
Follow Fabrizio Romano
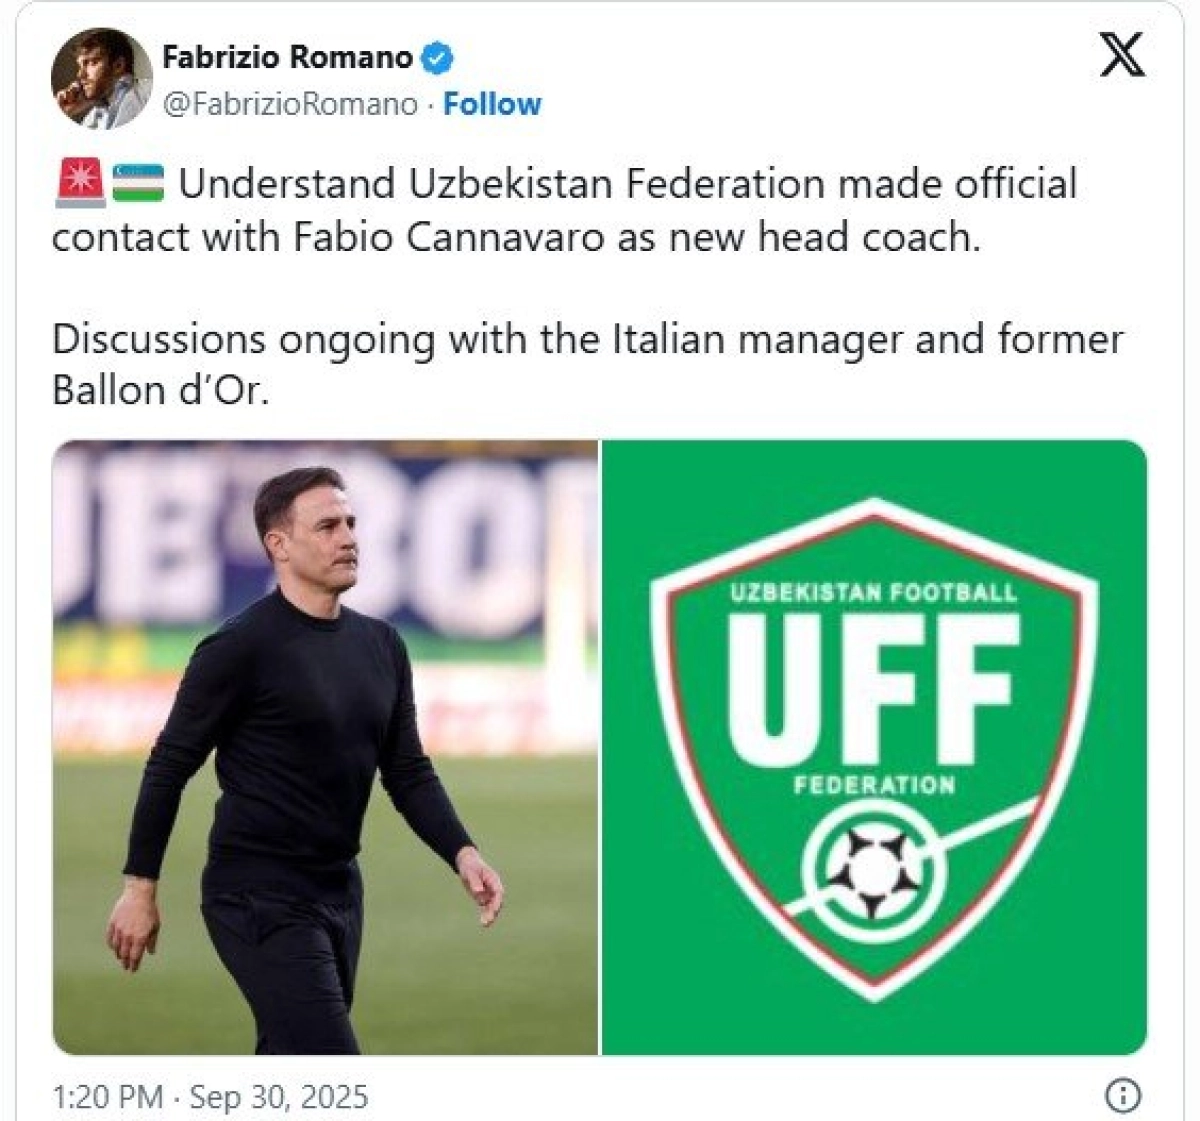[492, 104]
